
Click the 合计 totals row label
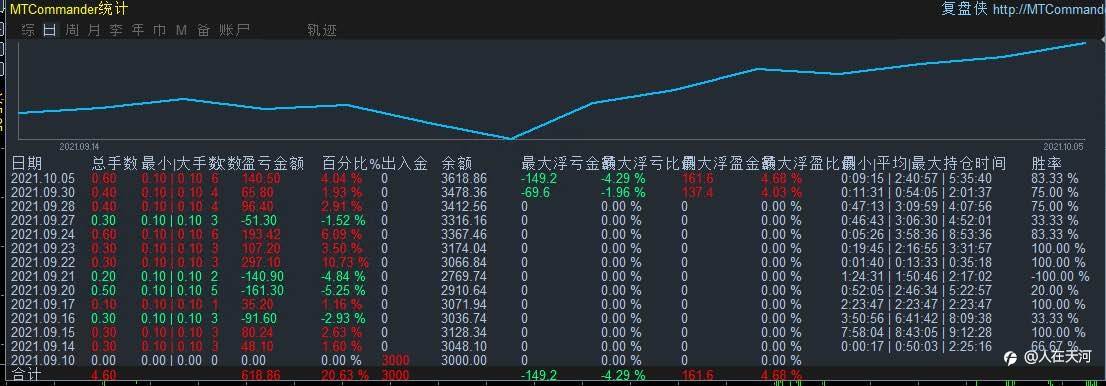[27, 375]
